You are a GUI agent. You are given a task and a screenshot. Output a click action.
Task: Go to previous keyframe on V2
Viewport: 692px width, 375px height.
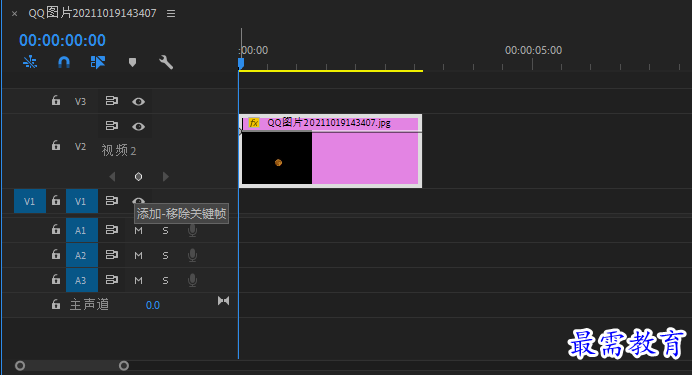pos(112,176)
